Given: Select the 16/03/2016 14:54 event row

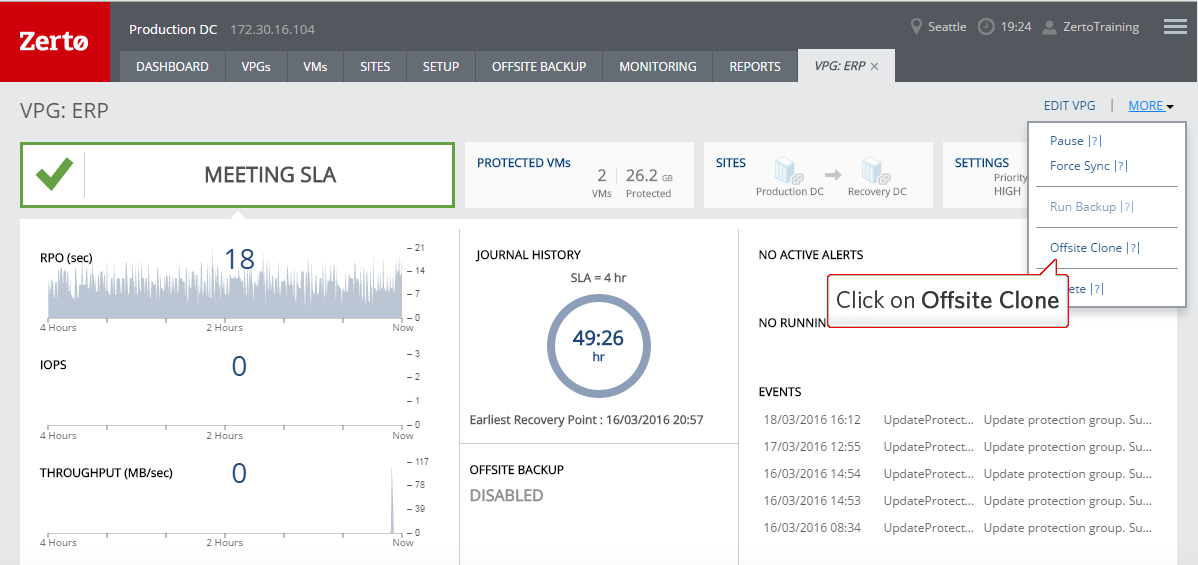Looking at the screenshot, I should [x=957, y=473].
